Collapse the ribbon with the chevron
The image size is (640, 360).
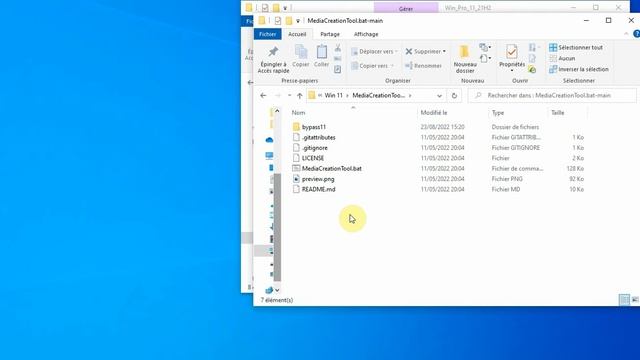click(x=626, y=34)
